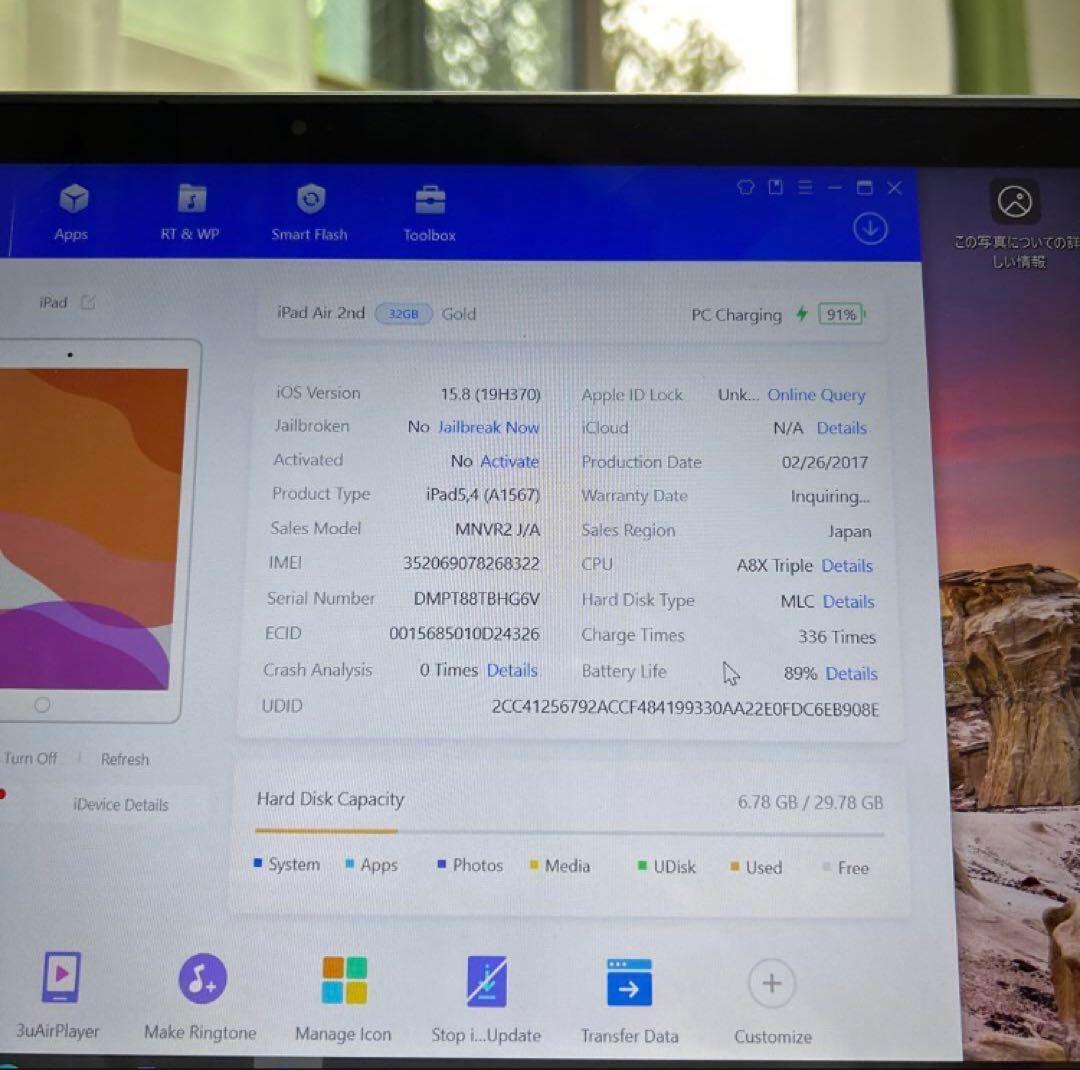The image size is (1080, 1070).
Task: Open the download manager arrow icon
Action: tap(870, 229)
